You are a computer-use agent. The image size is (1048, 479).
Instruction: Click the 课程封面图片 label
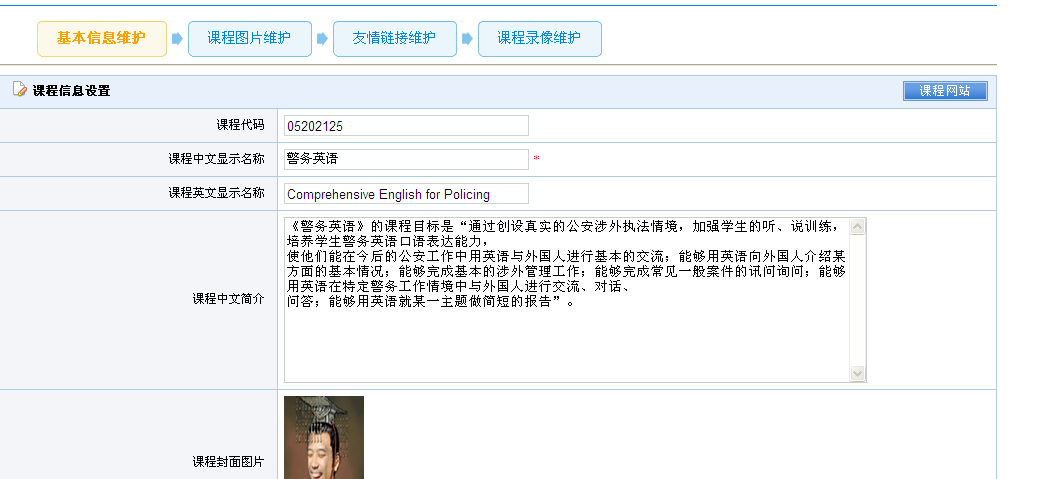(228, 462)
